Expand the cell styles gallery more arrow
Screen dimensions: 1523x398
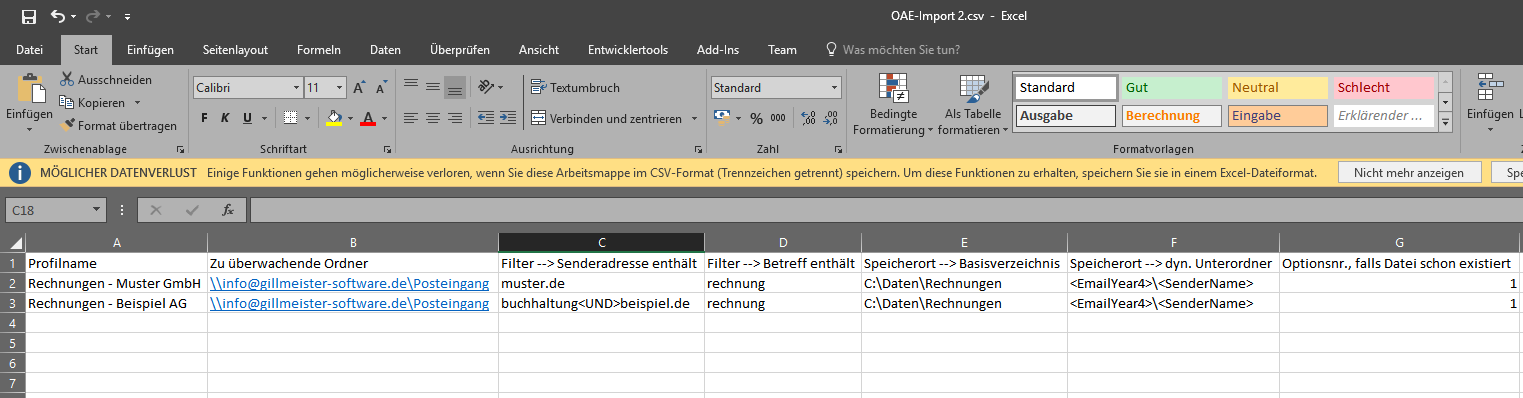(1445, 121)
